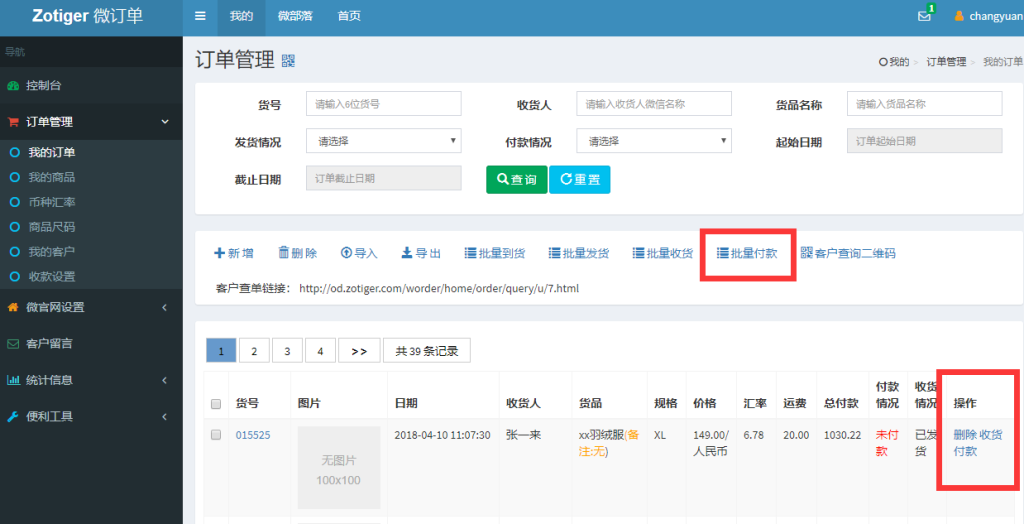
Task: Click 删除 link in order 015525 row
Action: [965, 435]
